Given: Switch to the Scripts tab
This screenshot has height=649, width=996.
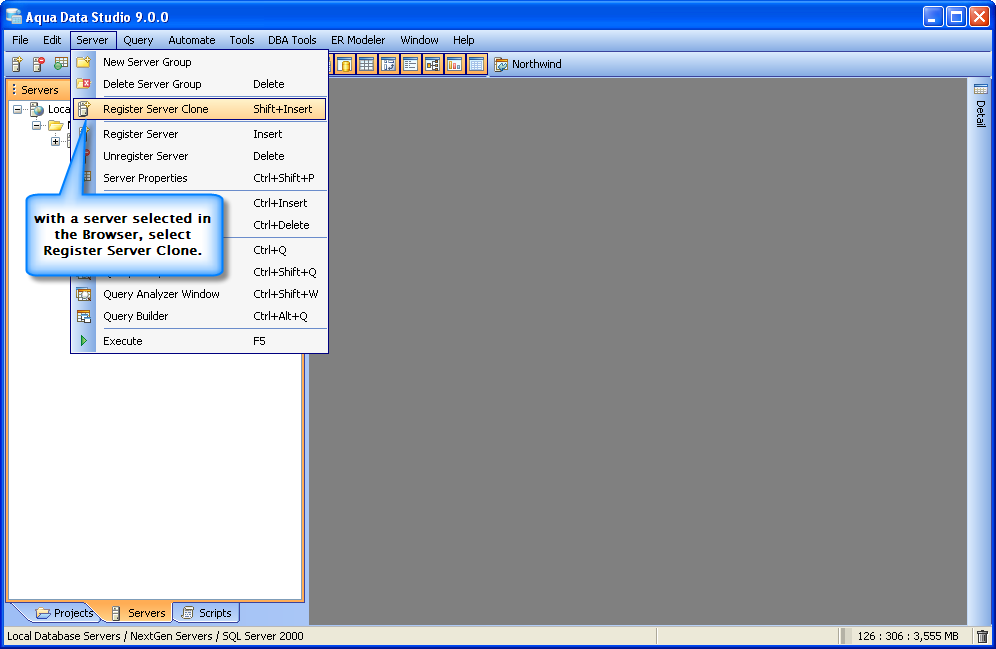Looking at the screenshot, I should coord(206,613).
